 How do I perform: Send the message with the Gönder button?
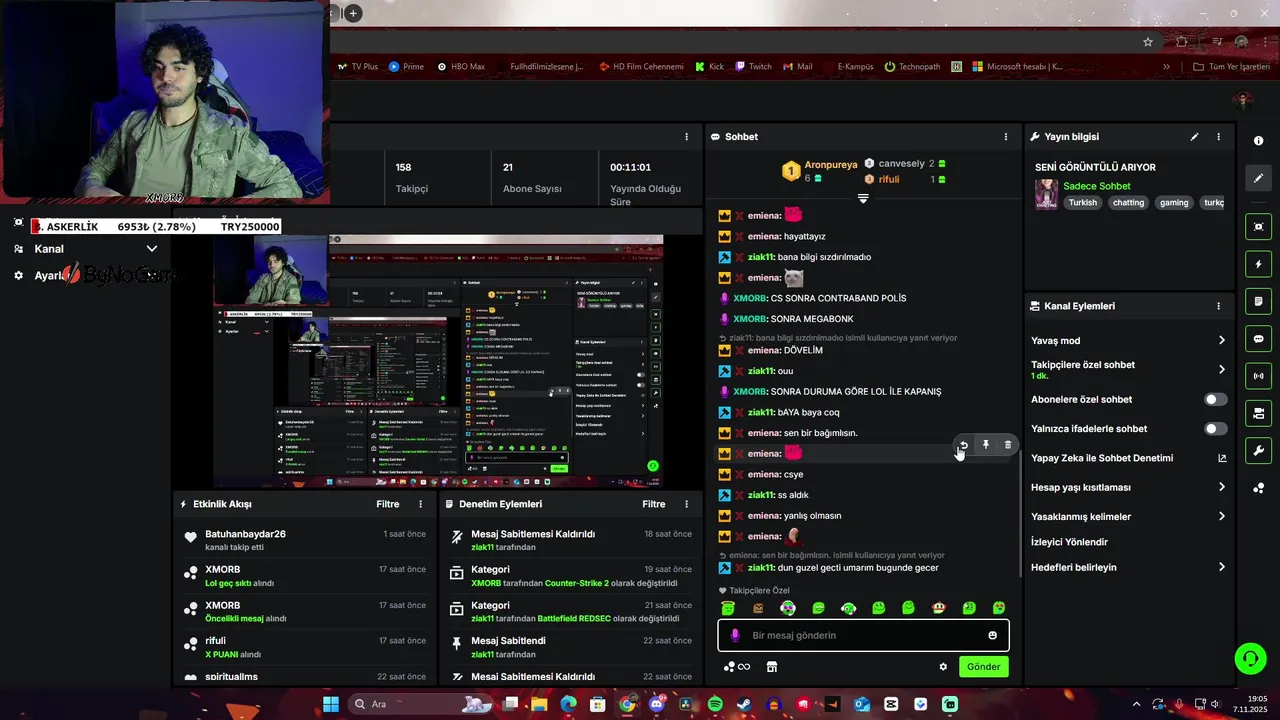(983, 667)
